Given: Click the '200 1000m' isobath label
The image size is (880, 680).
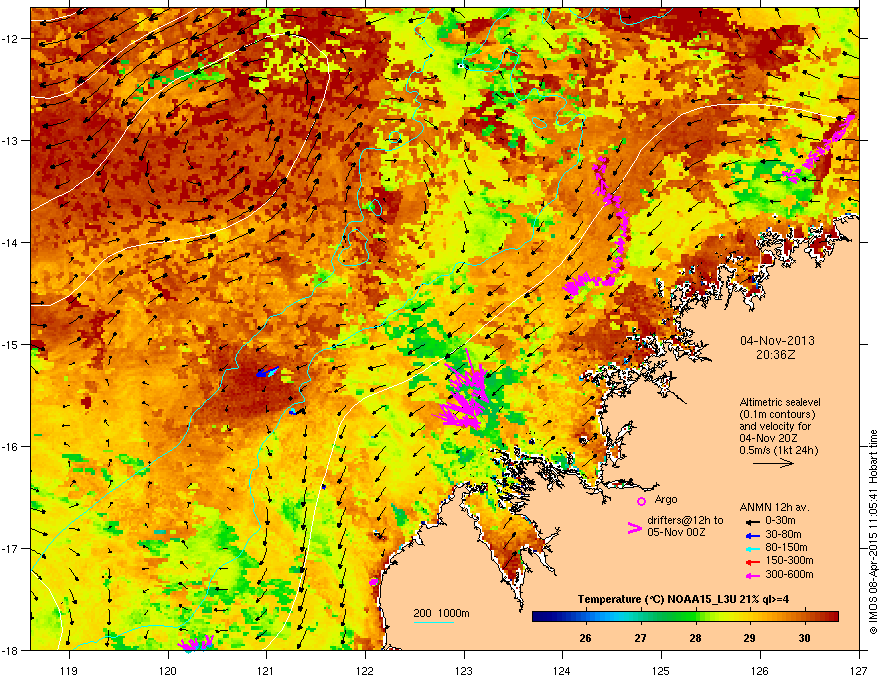Looking at the screenshot, I should (441, 613).
